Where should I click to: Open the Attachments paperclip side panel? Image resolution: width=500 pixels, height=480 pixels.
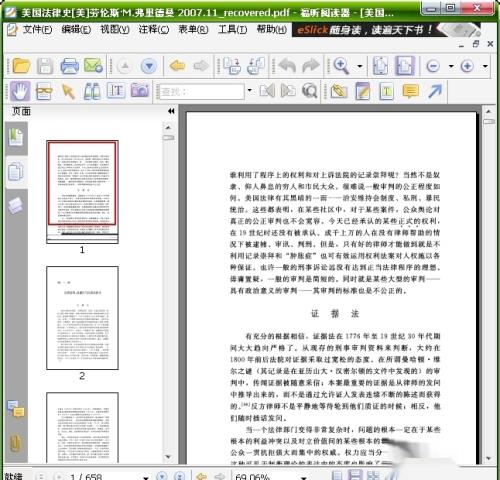pos(15,443)
